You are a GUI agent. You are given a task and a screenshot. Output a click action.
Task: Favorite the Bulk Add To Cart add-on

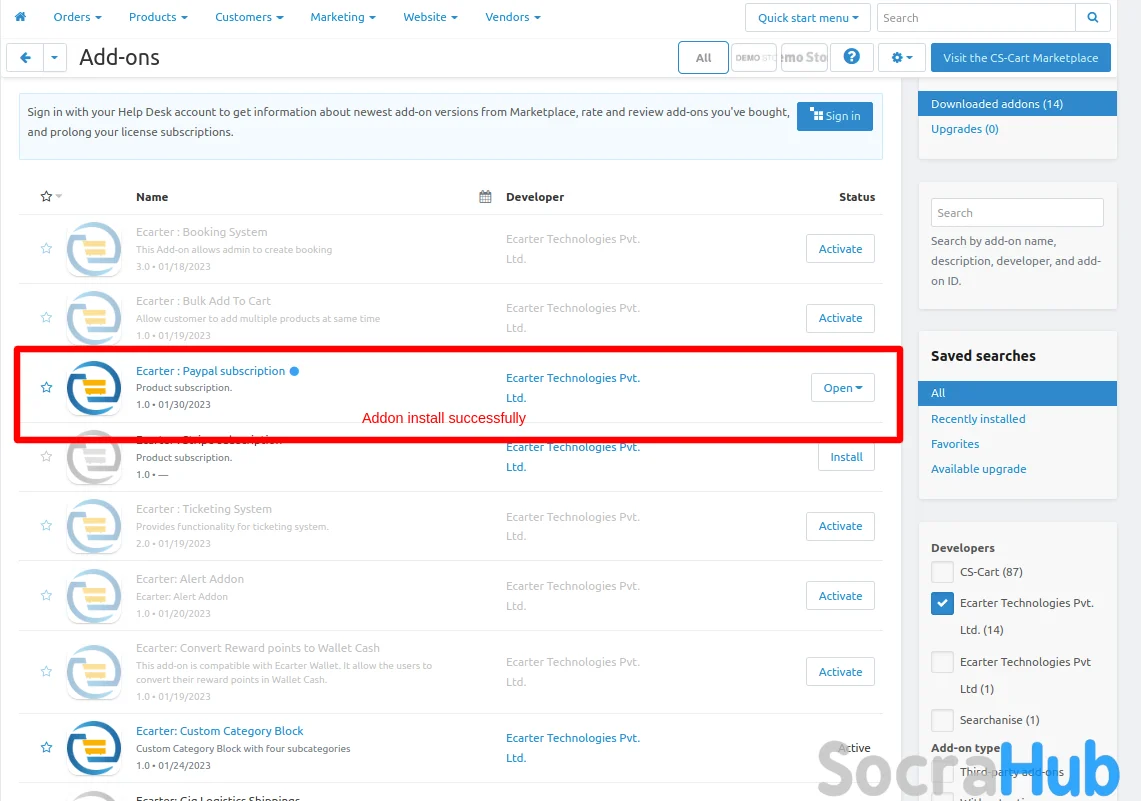pos(47,318)
